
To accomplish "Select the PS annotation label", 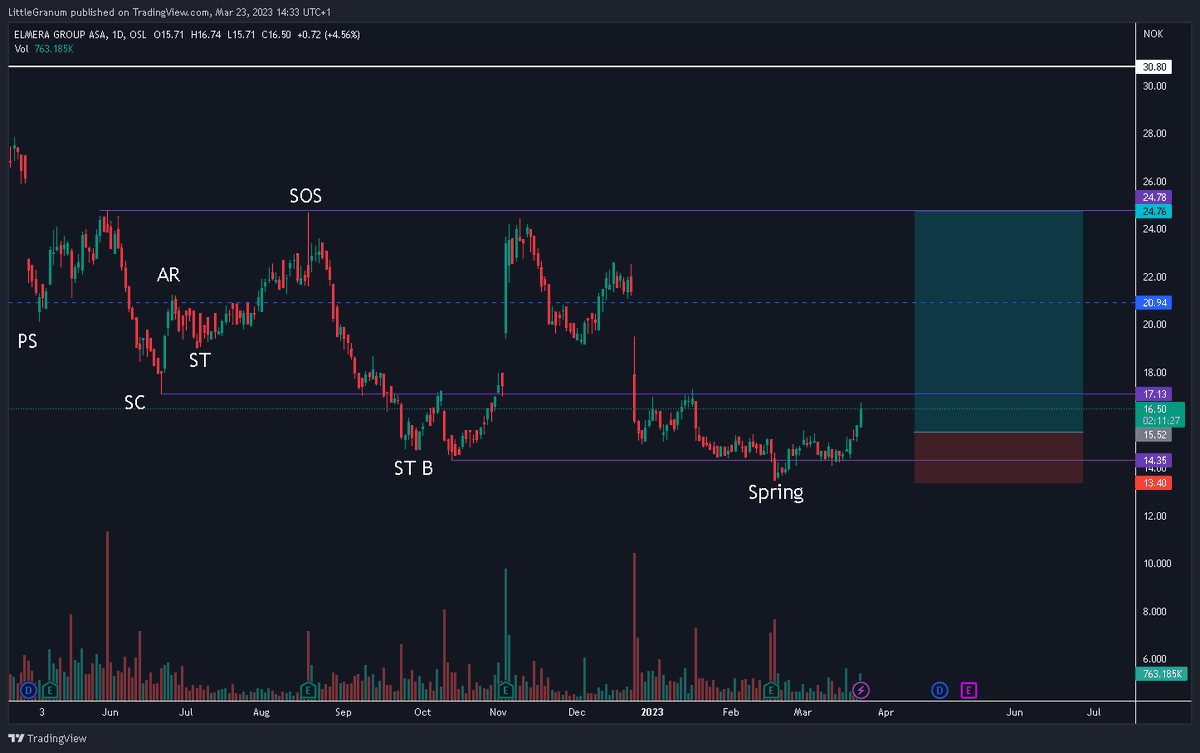I will tap(29, 341).
